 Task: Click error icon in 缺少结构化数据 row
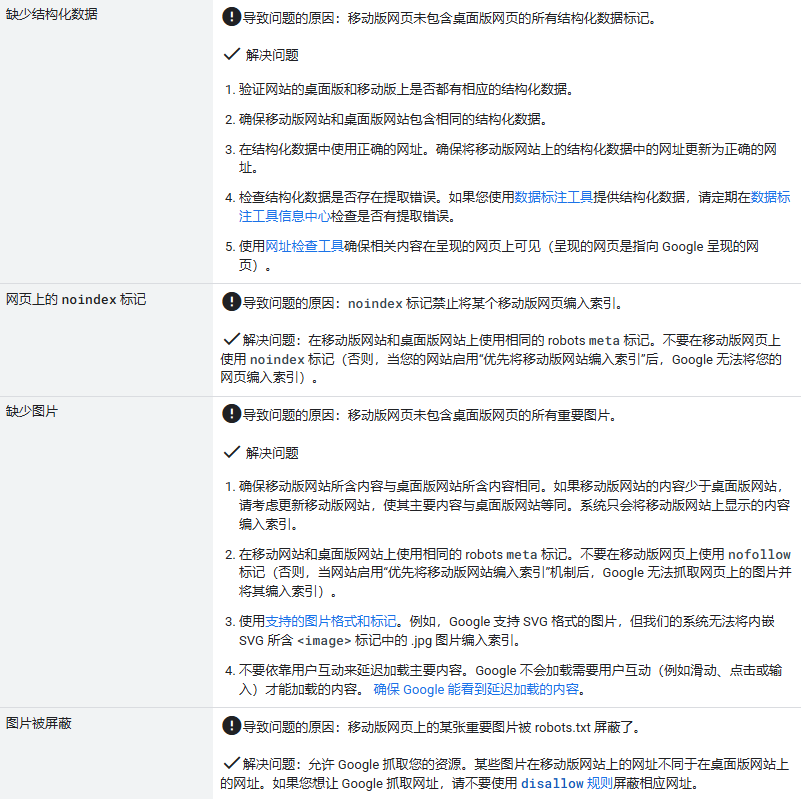[231, 17]
